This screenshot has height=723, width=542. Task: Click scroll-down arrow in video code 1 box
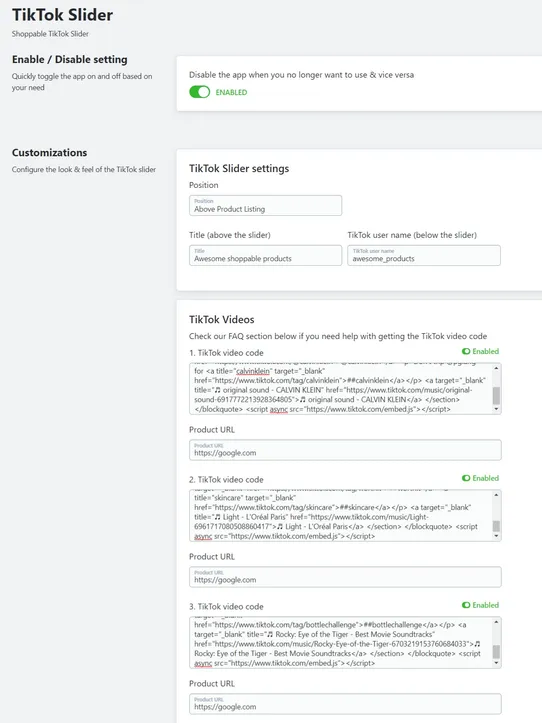pyautogui.click(x=496, y=409)
